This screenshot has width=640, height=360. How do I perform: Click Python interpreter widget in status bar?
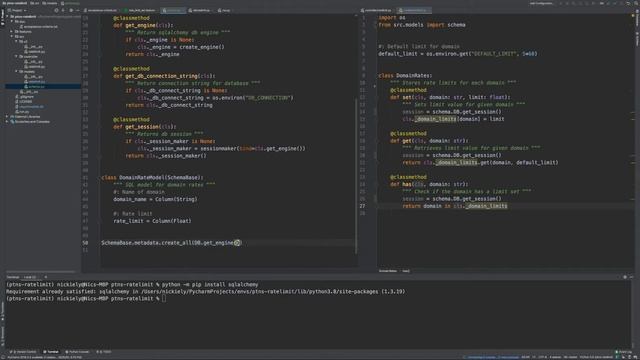pyautogui.click(x=596, y=357)
